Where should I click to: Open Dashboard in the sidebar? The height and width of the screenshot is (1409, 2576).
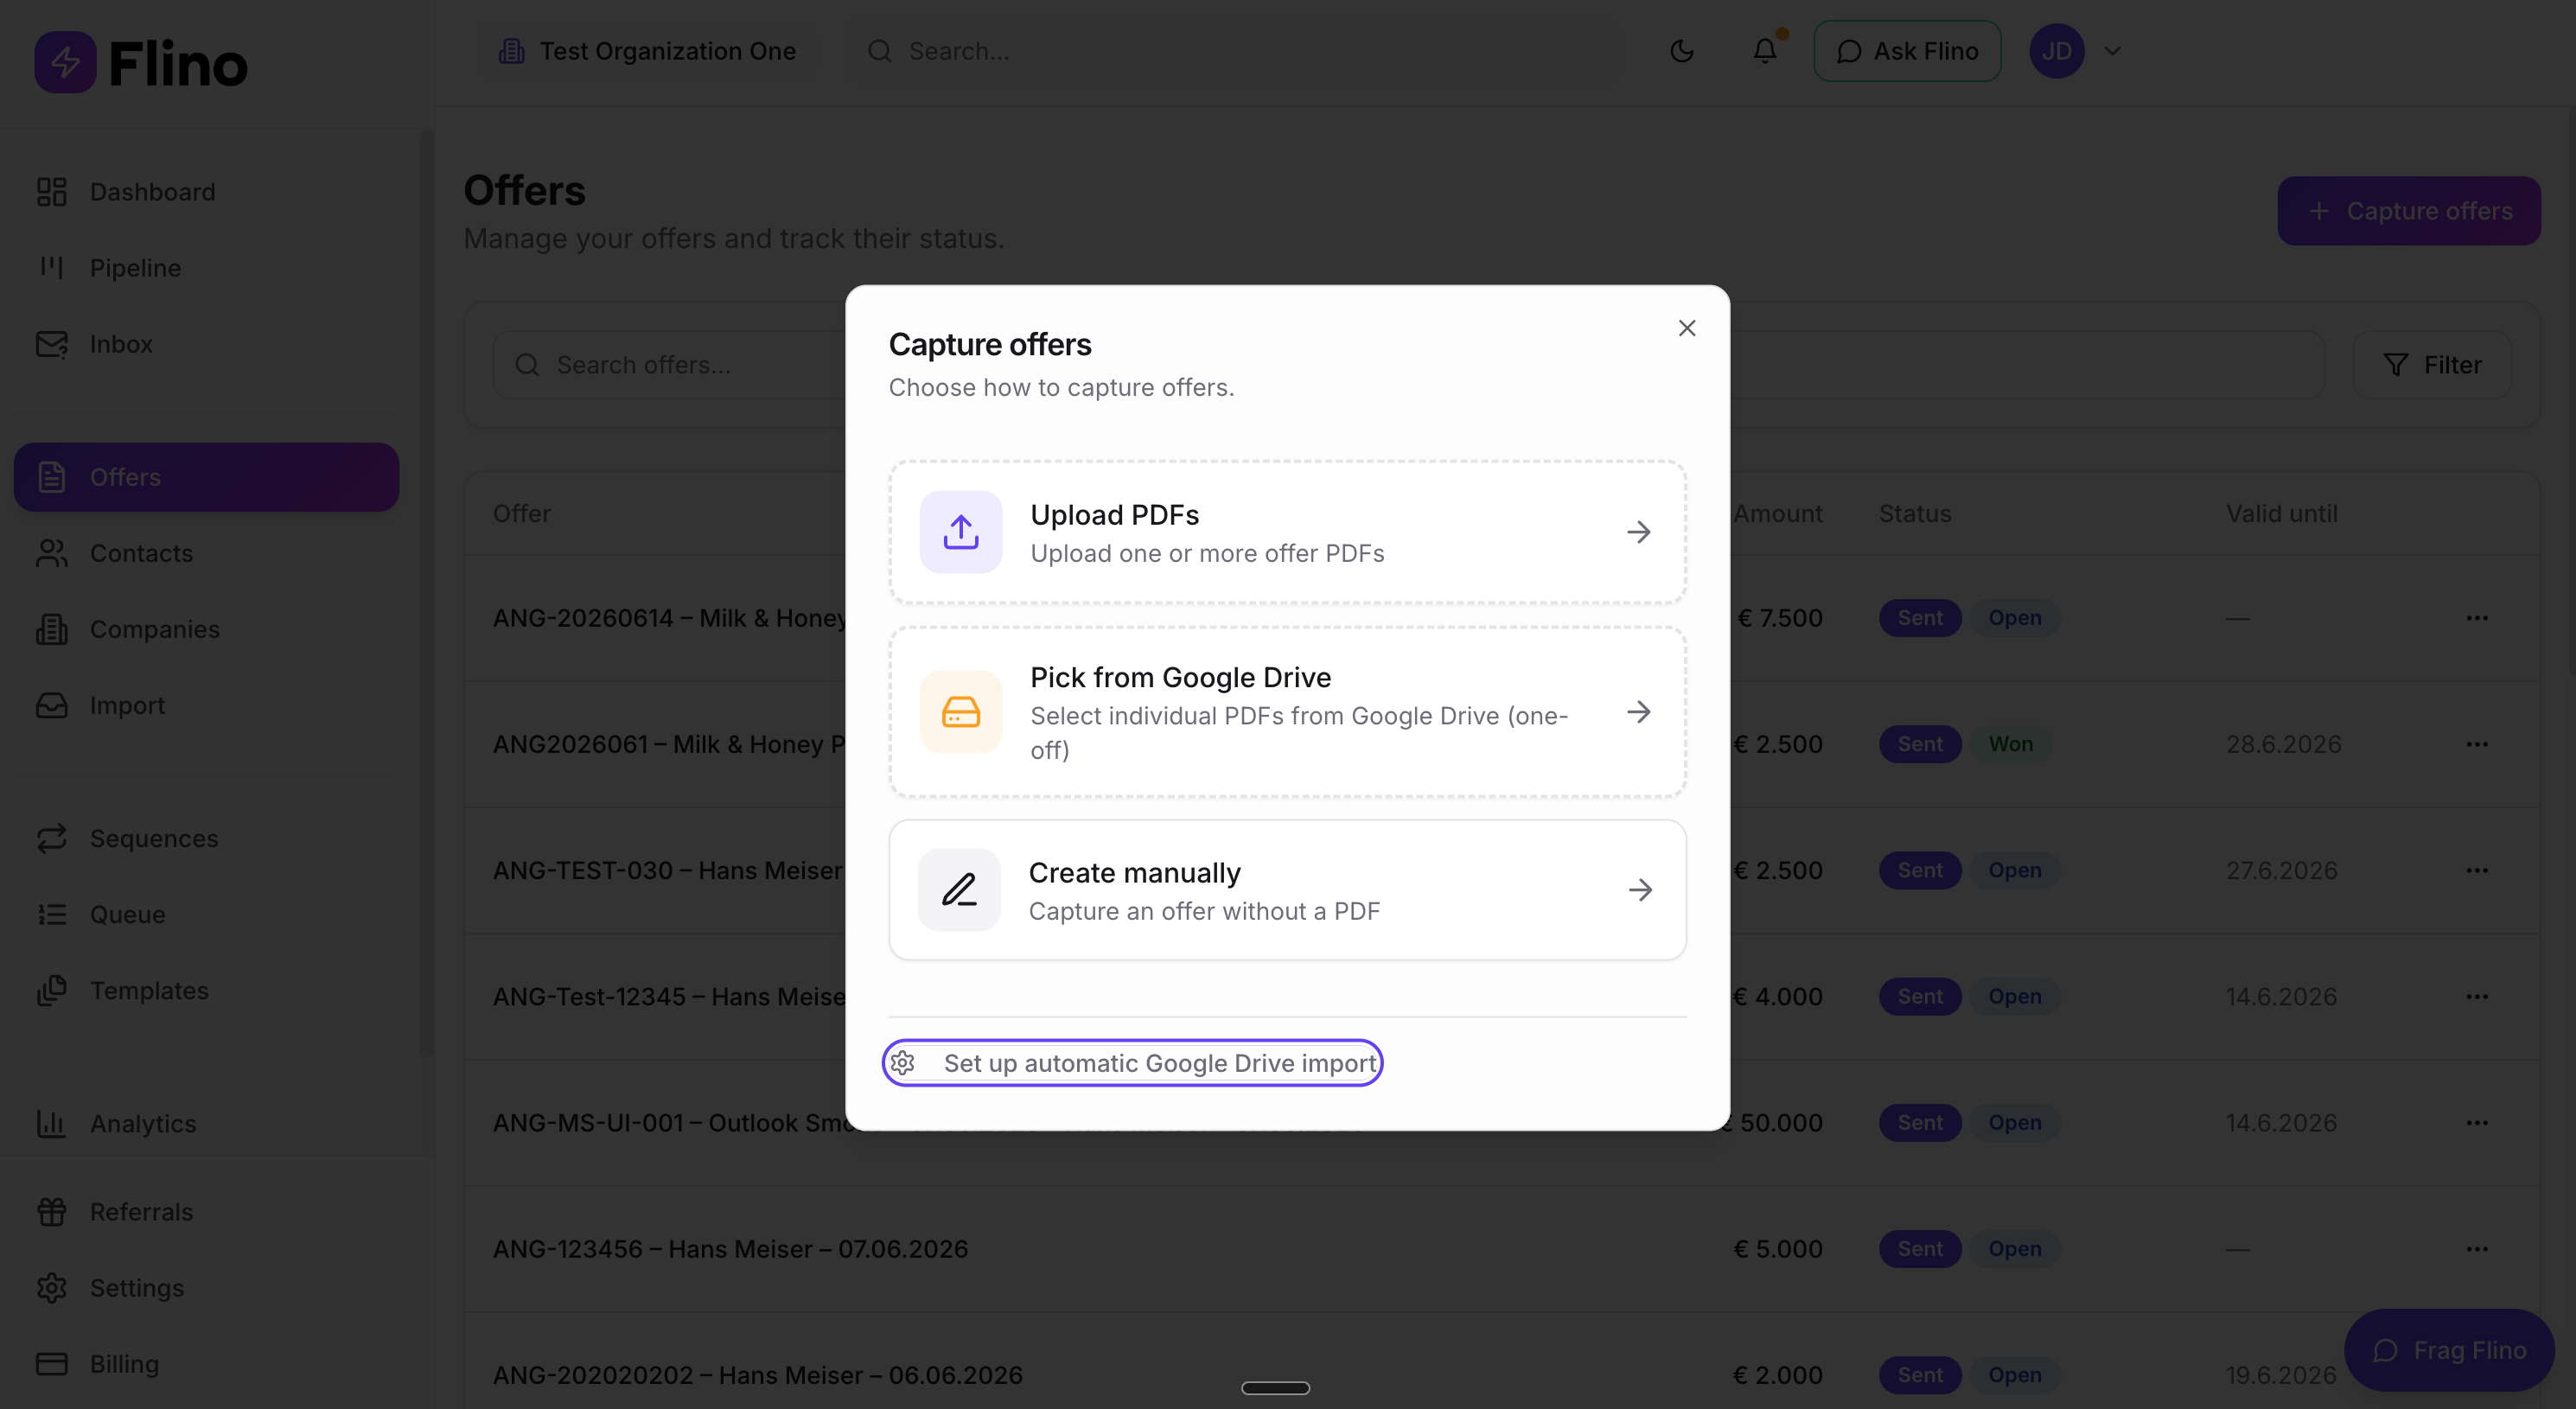click(x=206, y=192)
